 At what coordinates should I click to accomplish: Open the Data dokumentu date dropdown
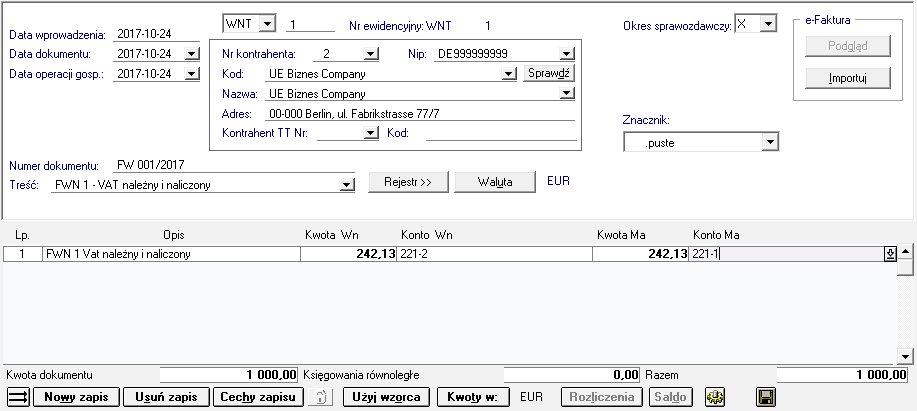point(192,54)
